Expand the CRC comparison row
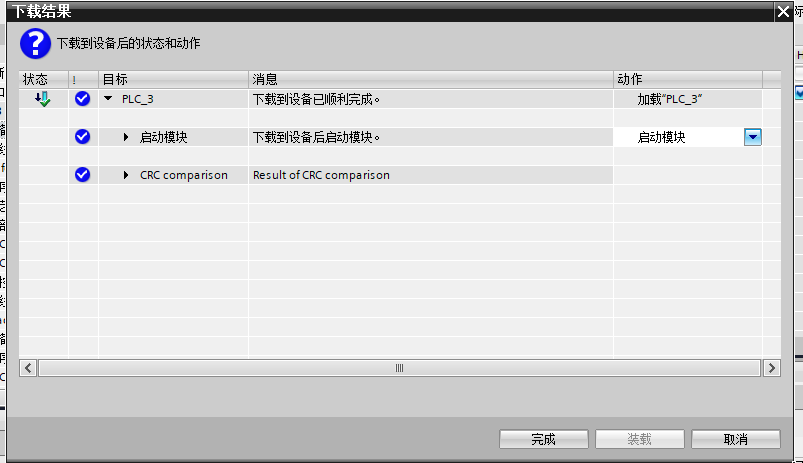This screenshot has width=803, height=463. click(126, 175)
